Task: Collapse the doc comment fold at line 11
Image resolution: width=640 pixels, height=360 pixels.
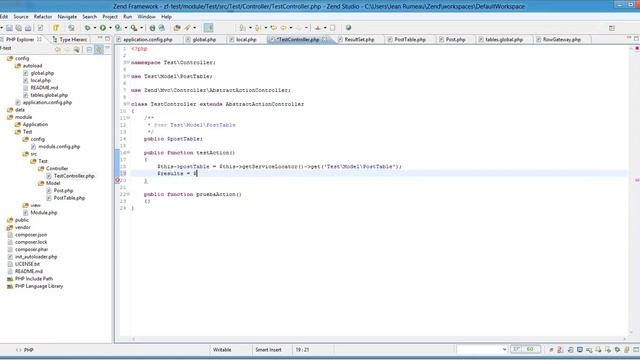Action: pos(128,118)
